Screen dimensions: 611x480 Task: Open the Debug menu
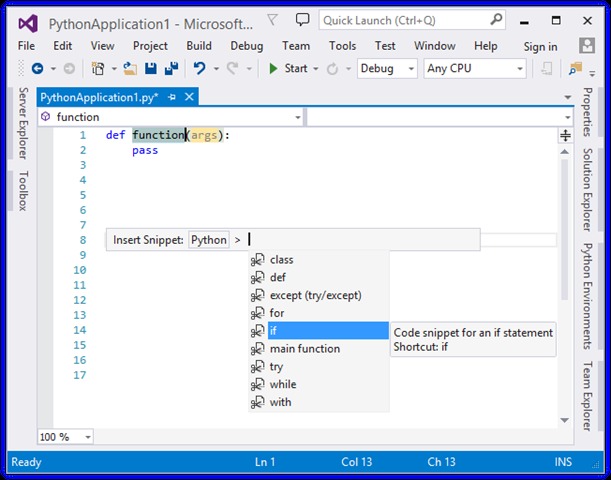pyautogui.click(x=246, y=46)
